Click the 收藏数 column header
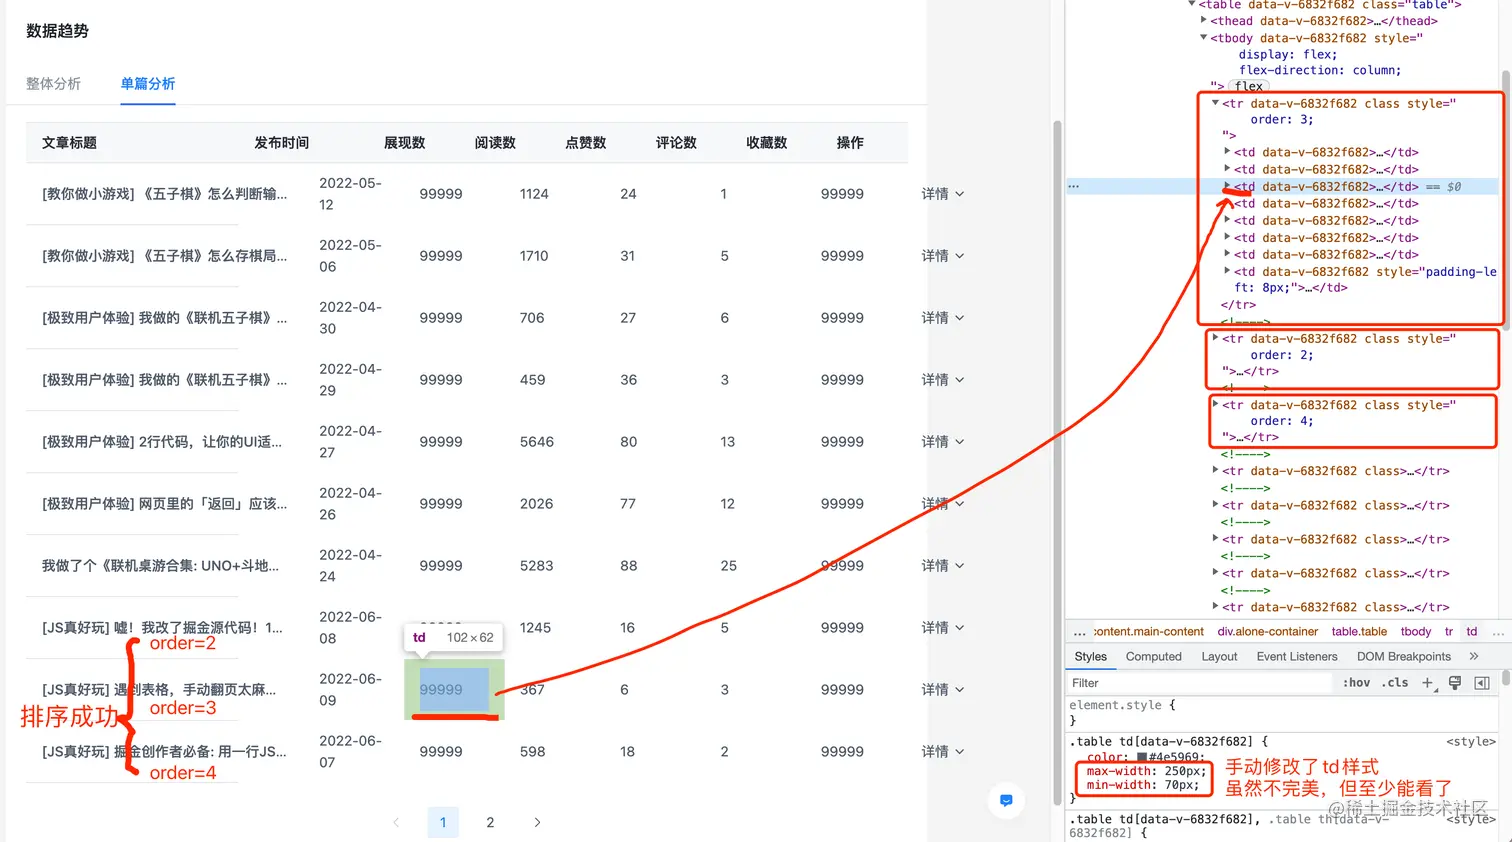Viewport: 1512px width, 842px height. click(x=767, y=143)
